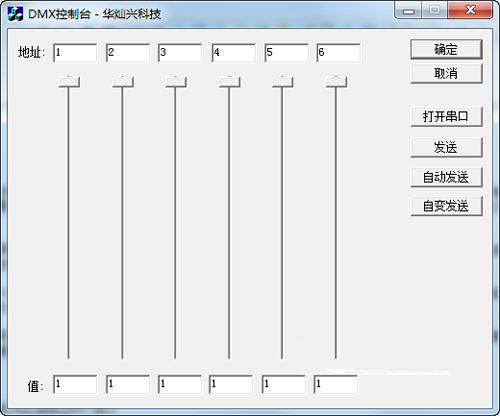
Task: Click the value field below address 4 slider
Action: (x=231, y=385)
